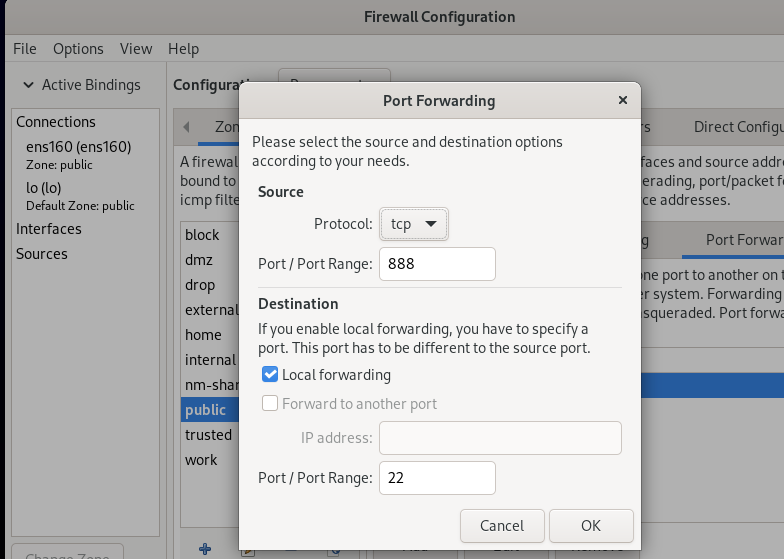Viewport: 784px width, 559px height.
Task: Click the destination port field showing 22
Action: [437, 478]
